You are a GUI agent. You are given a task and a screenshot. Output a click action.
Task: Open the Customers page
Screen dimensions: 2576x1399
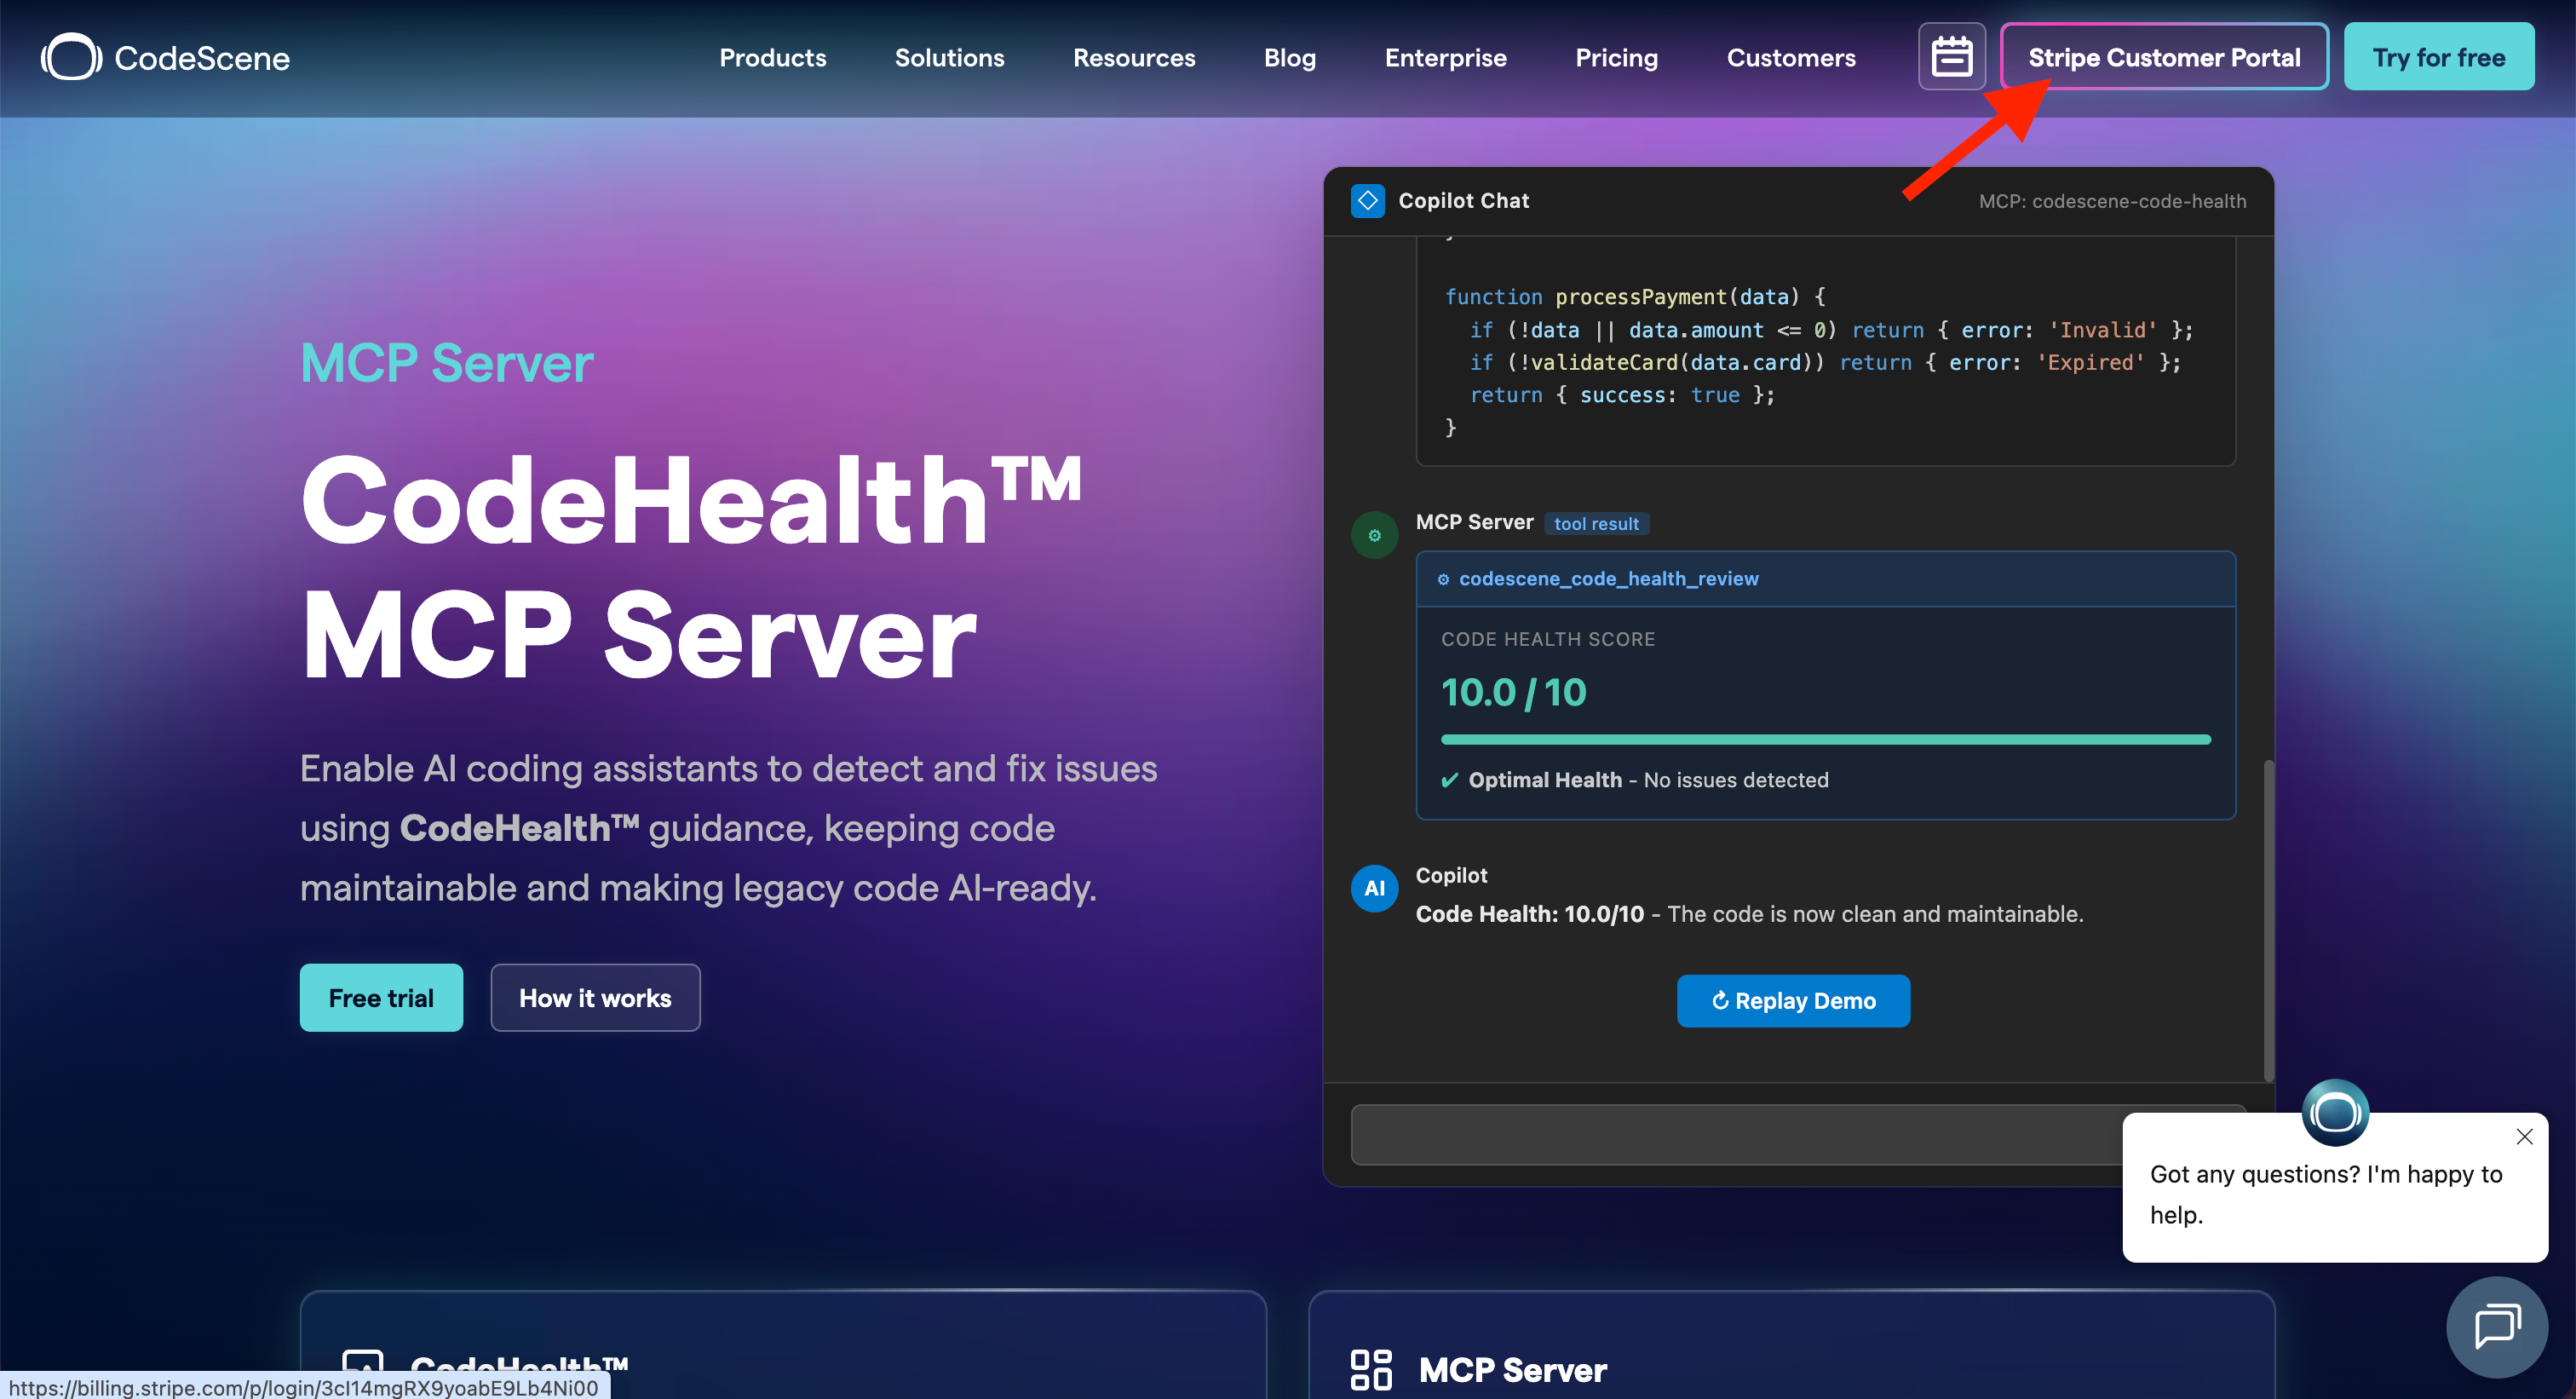pos(1791,57)
